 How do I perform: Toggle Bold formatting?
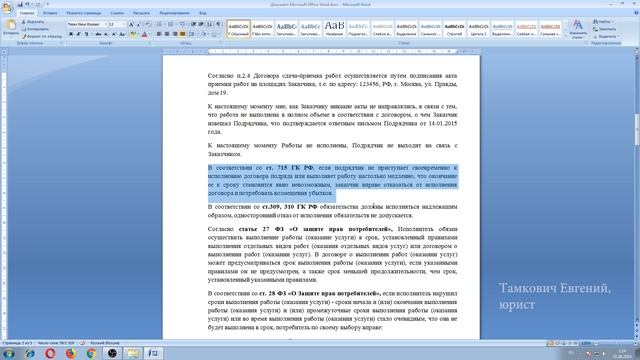click(71, 34)
